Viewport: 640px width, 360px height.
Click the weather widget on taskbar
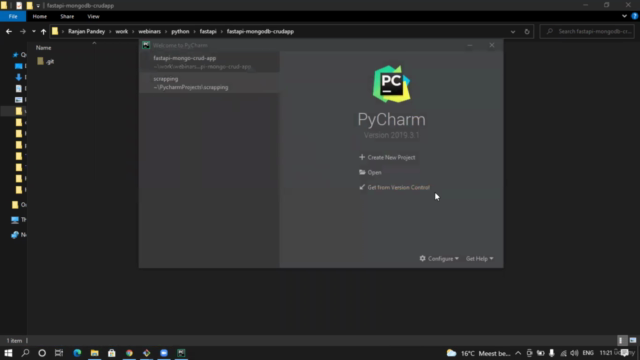tap(478, 353)
